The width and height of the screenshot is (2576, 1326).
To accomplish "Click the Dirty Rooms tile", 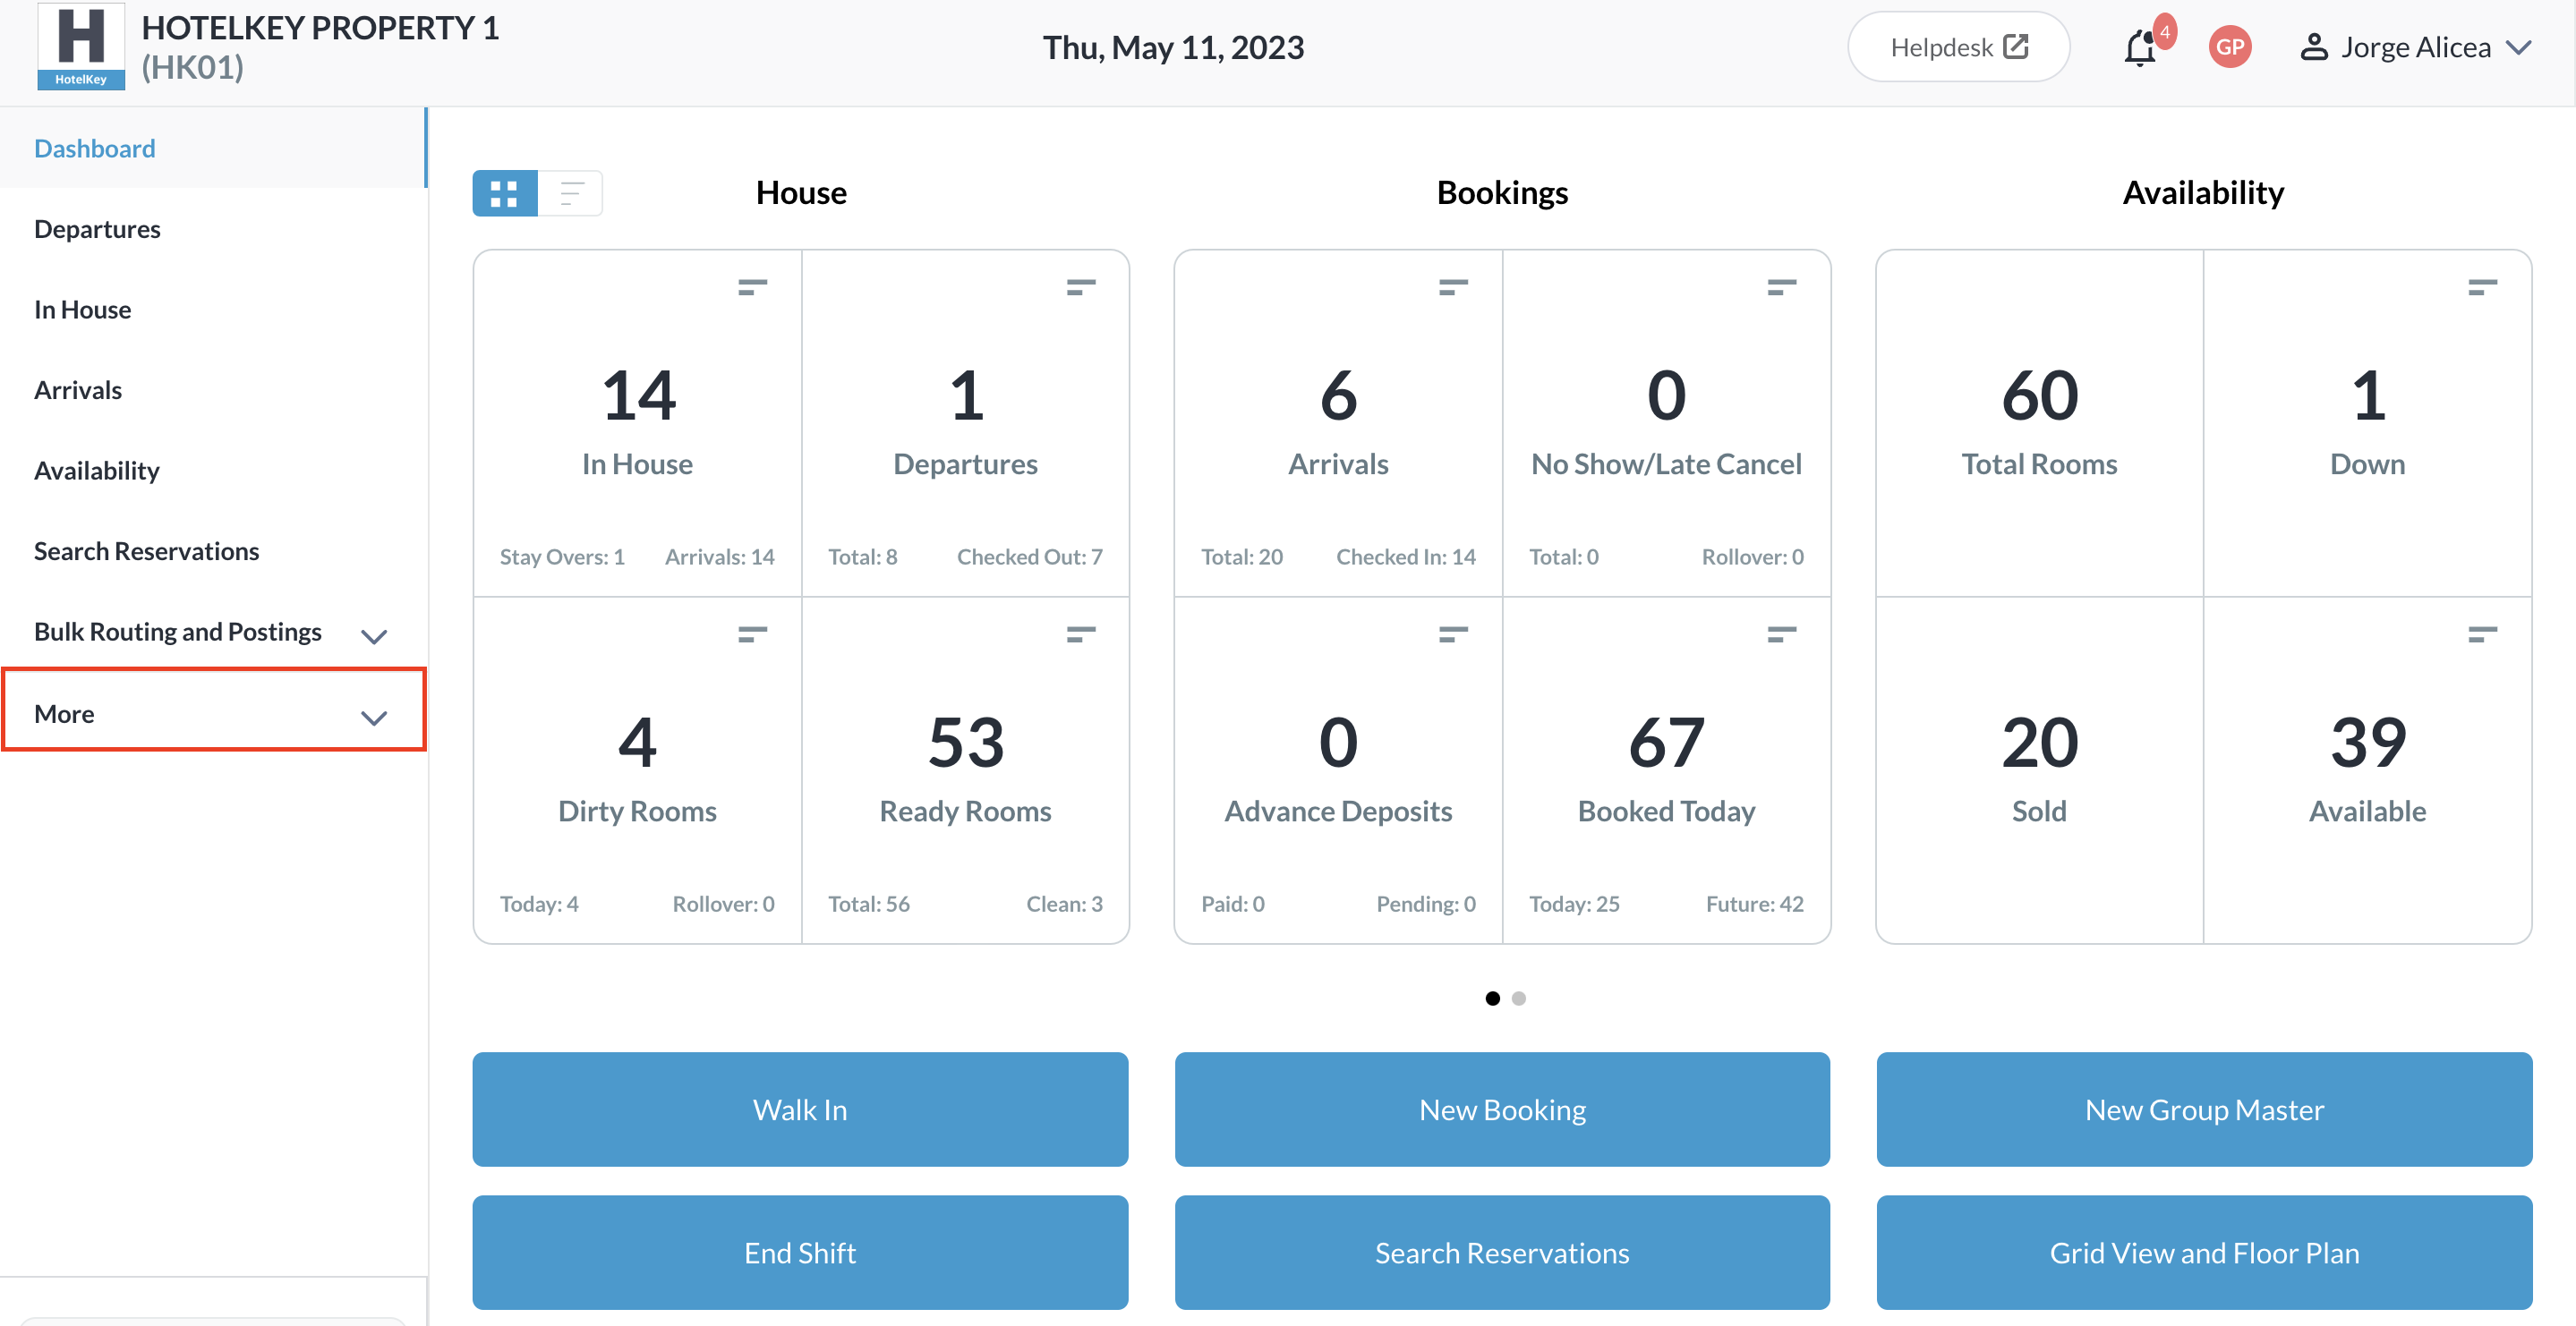I will pos(637,770).
